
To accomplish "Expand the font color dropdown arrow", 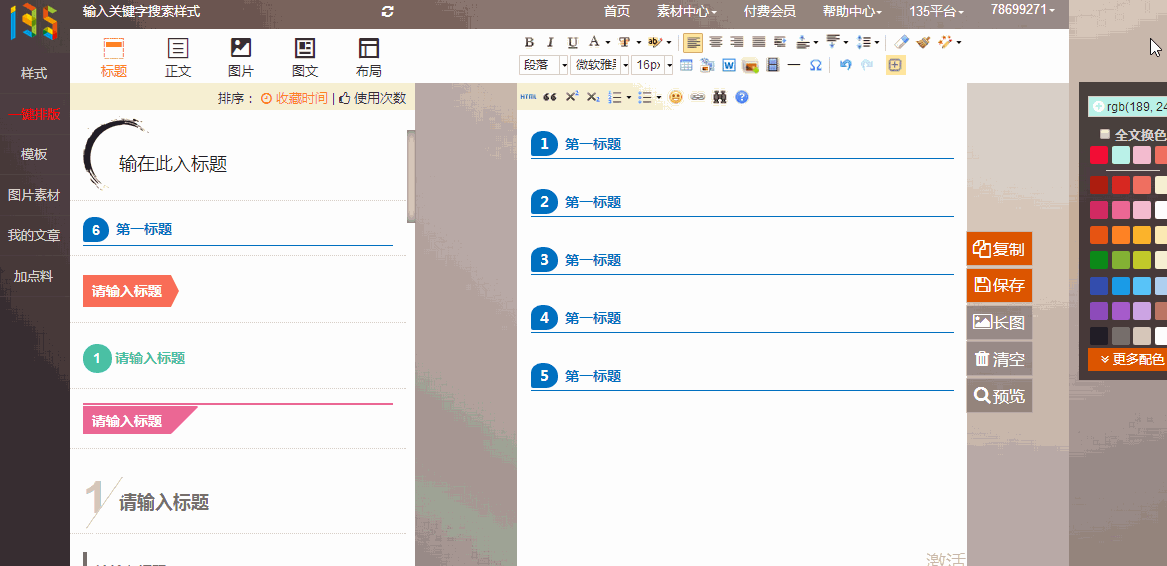I will click(x=607, y=42).
